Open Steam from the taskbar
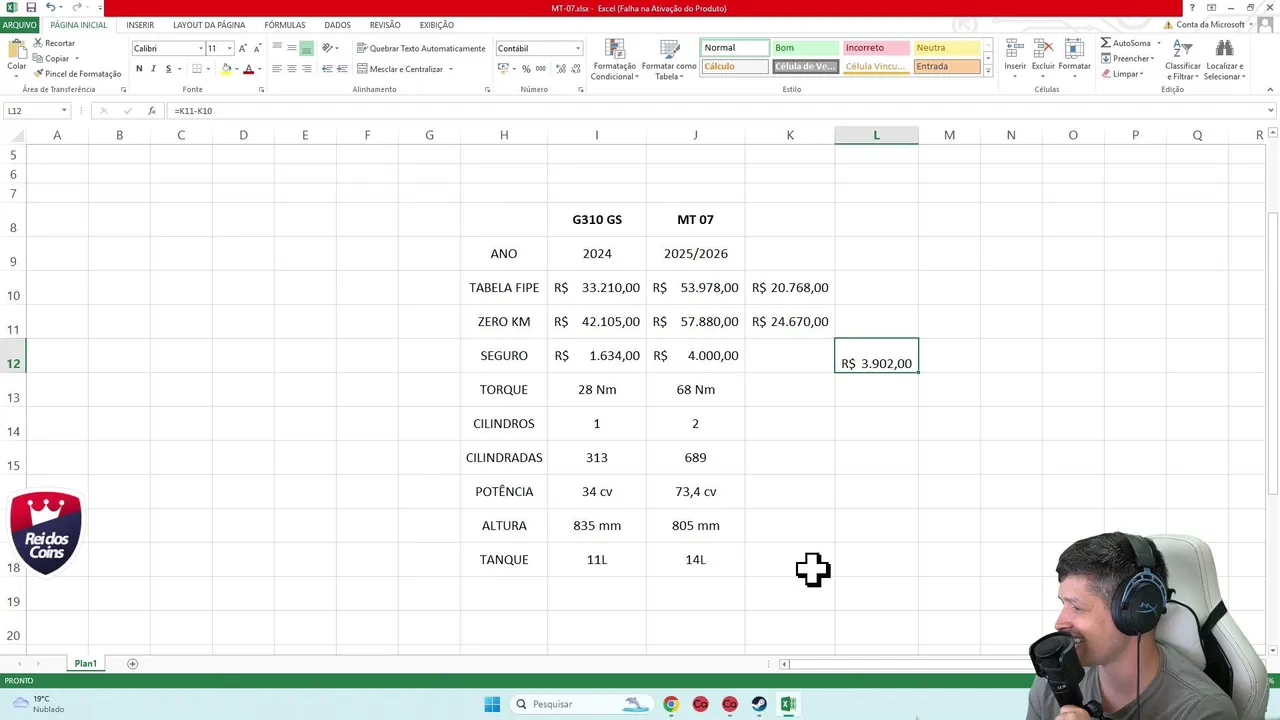Viewport: 1280px width, 720px height. coord(759,704)
